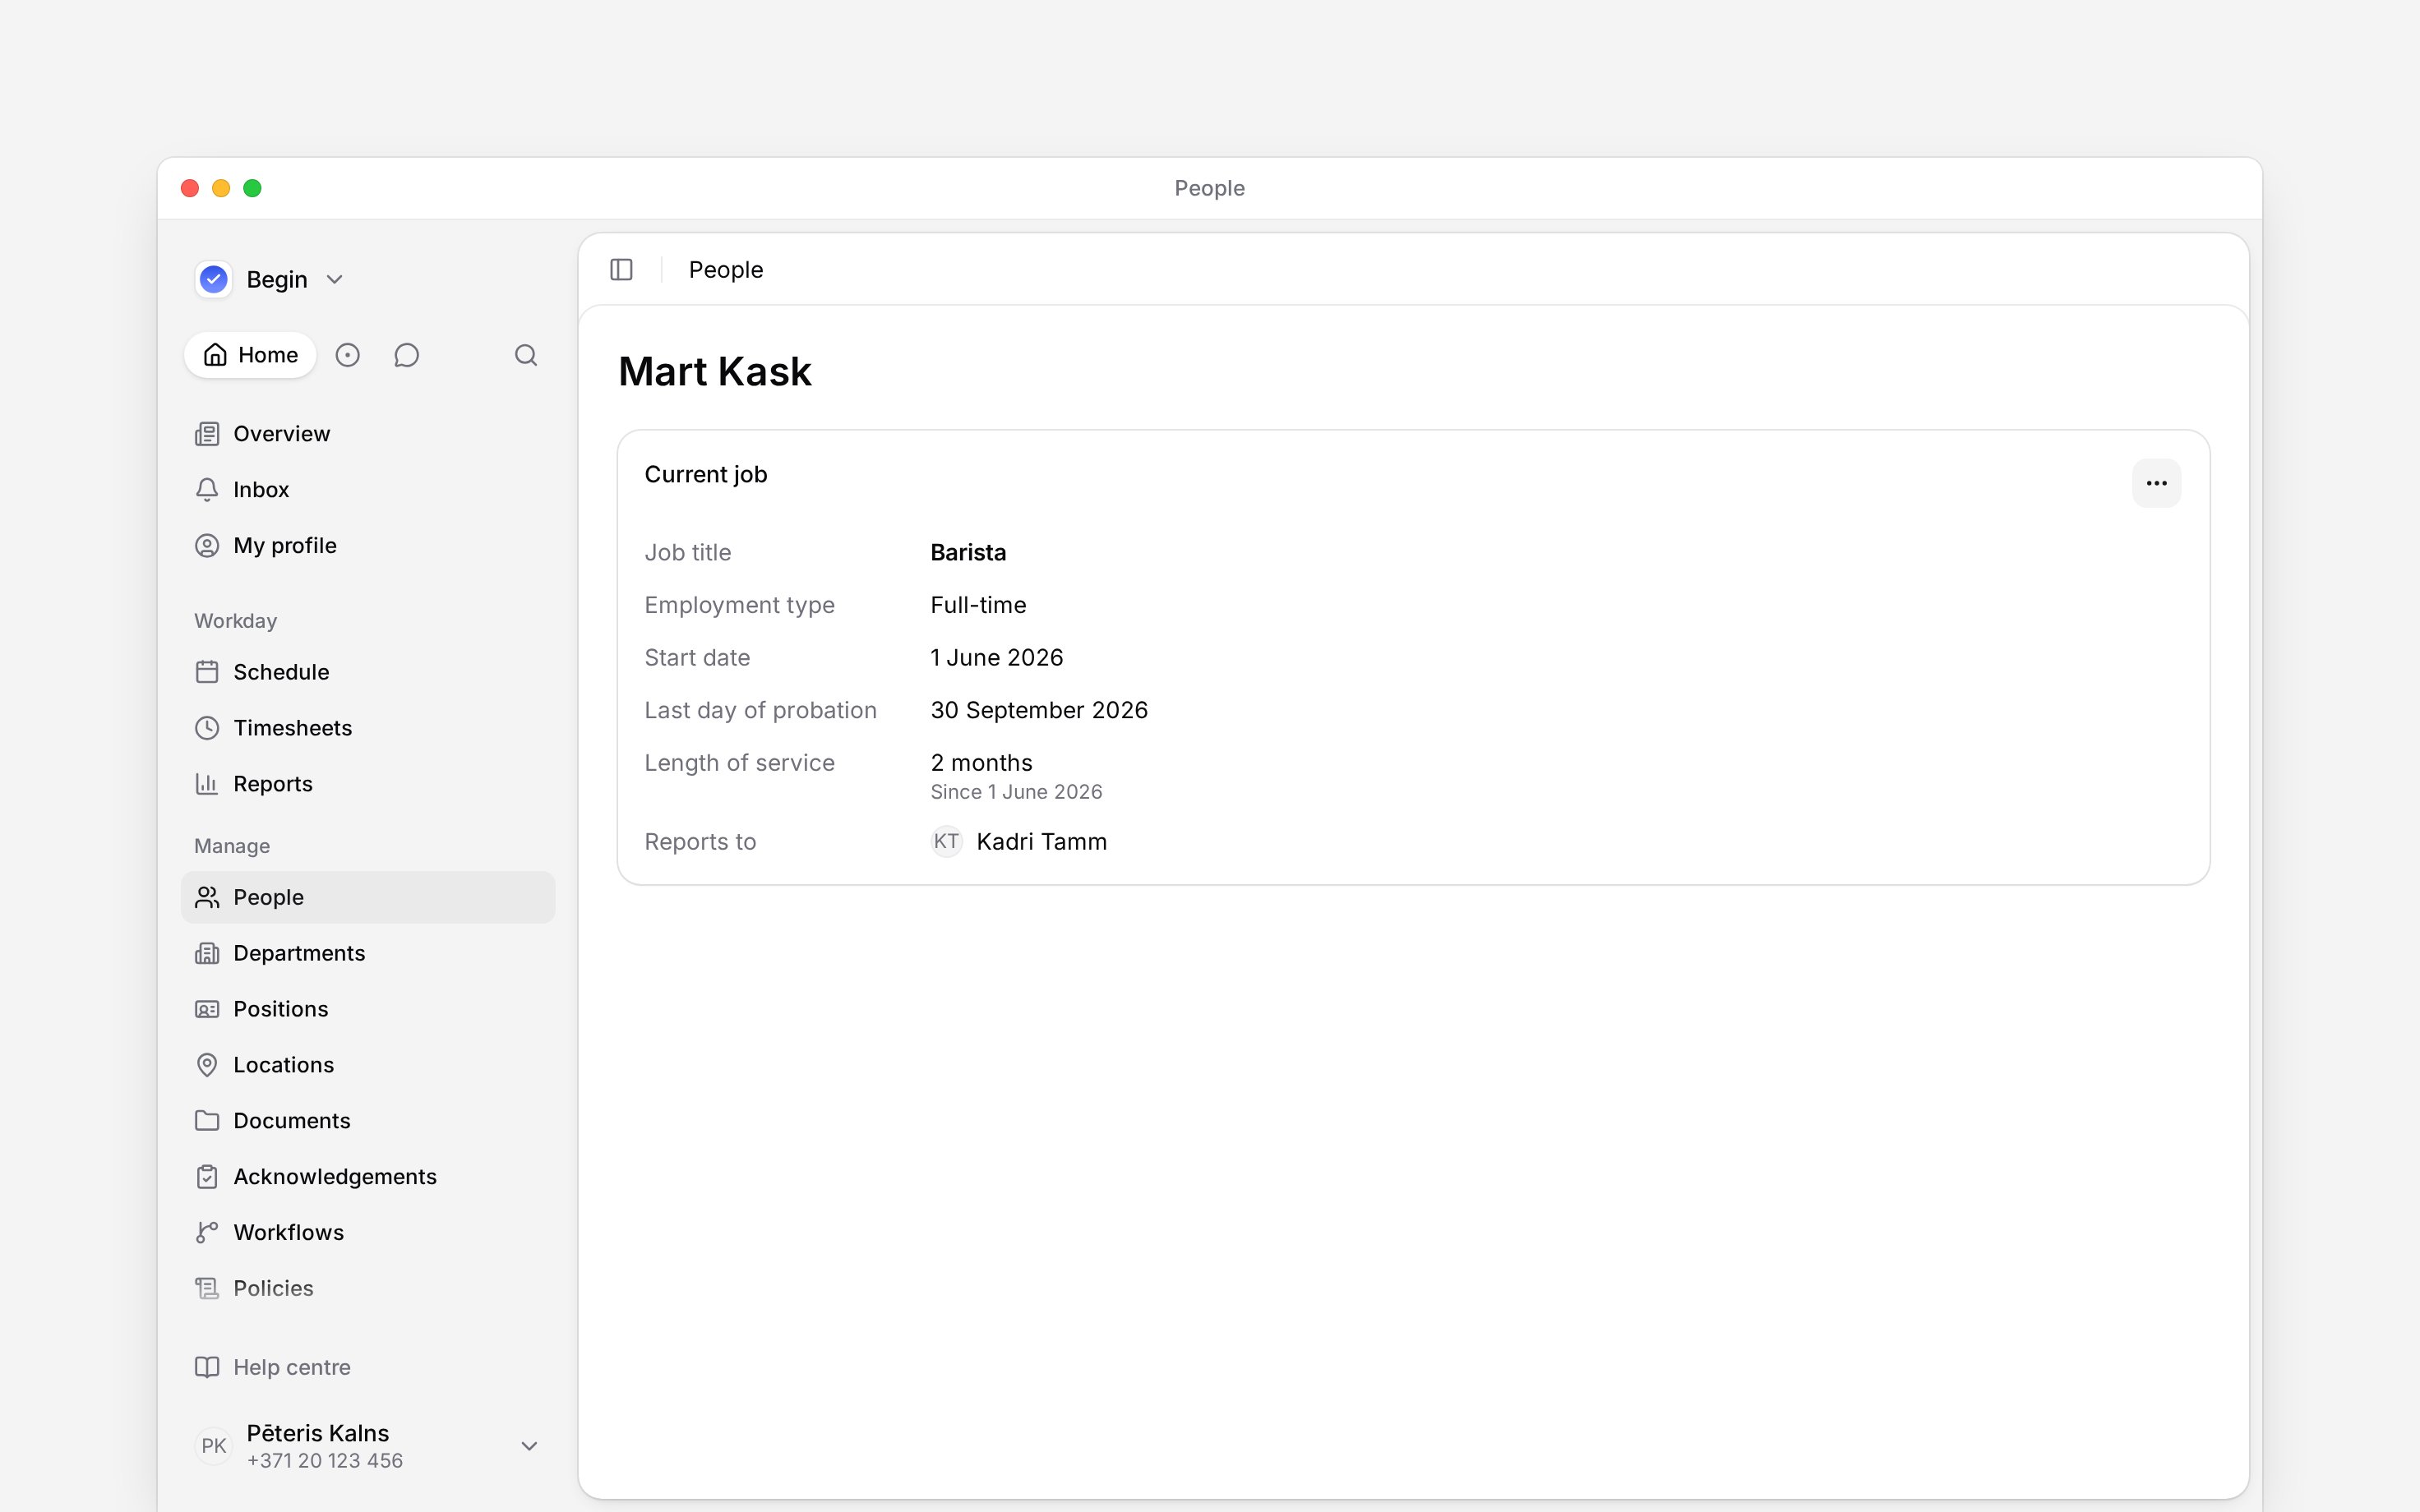Click the Locations pin icon

[207, 1065]
